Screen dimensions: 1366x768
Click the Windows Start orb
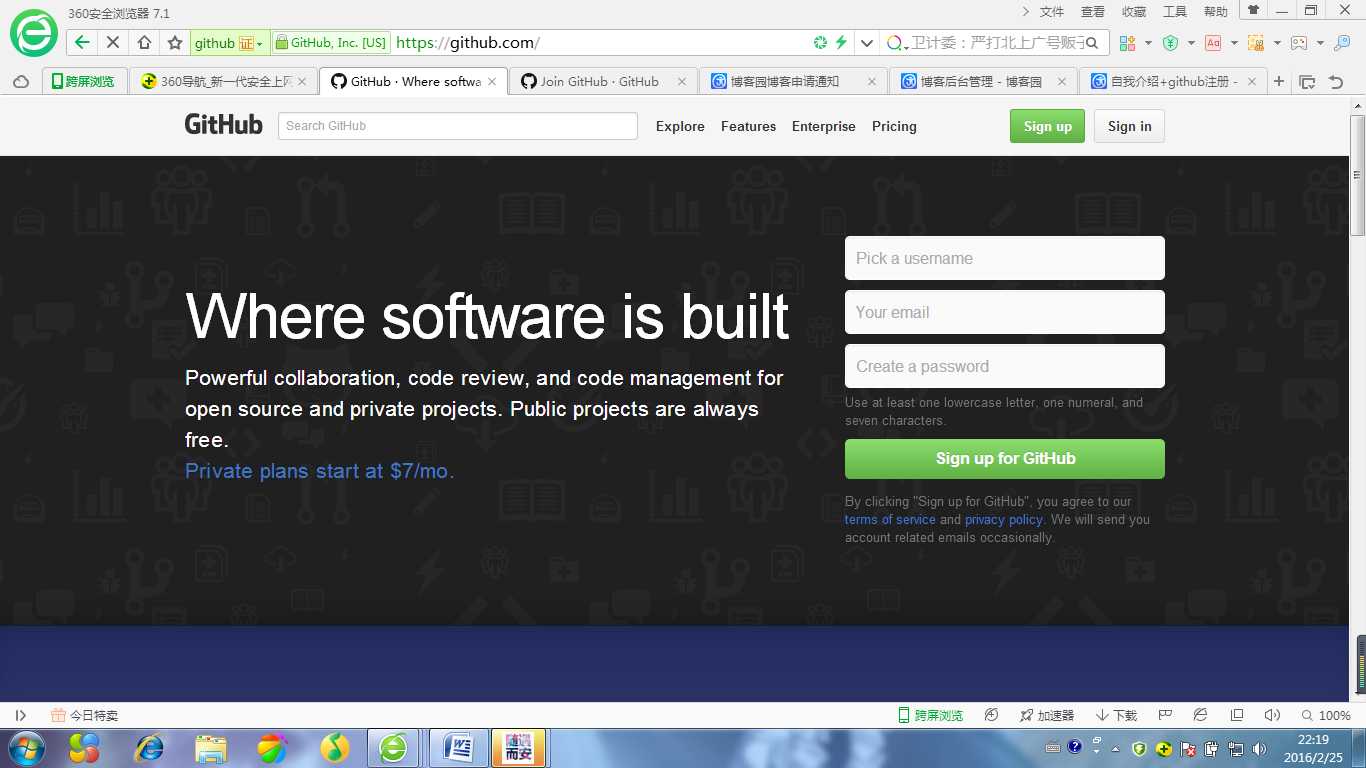tap(26, 747)
